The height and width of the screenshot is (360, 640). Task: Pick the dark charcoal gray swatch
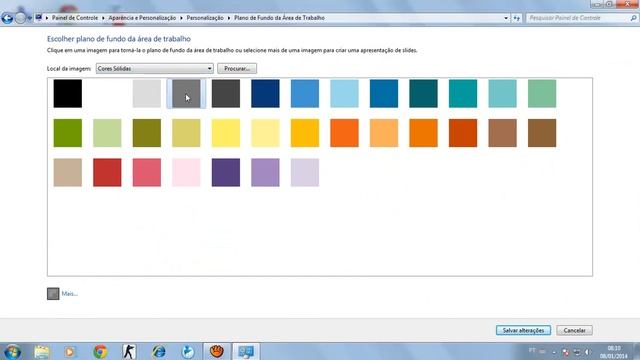coord(226,93)
